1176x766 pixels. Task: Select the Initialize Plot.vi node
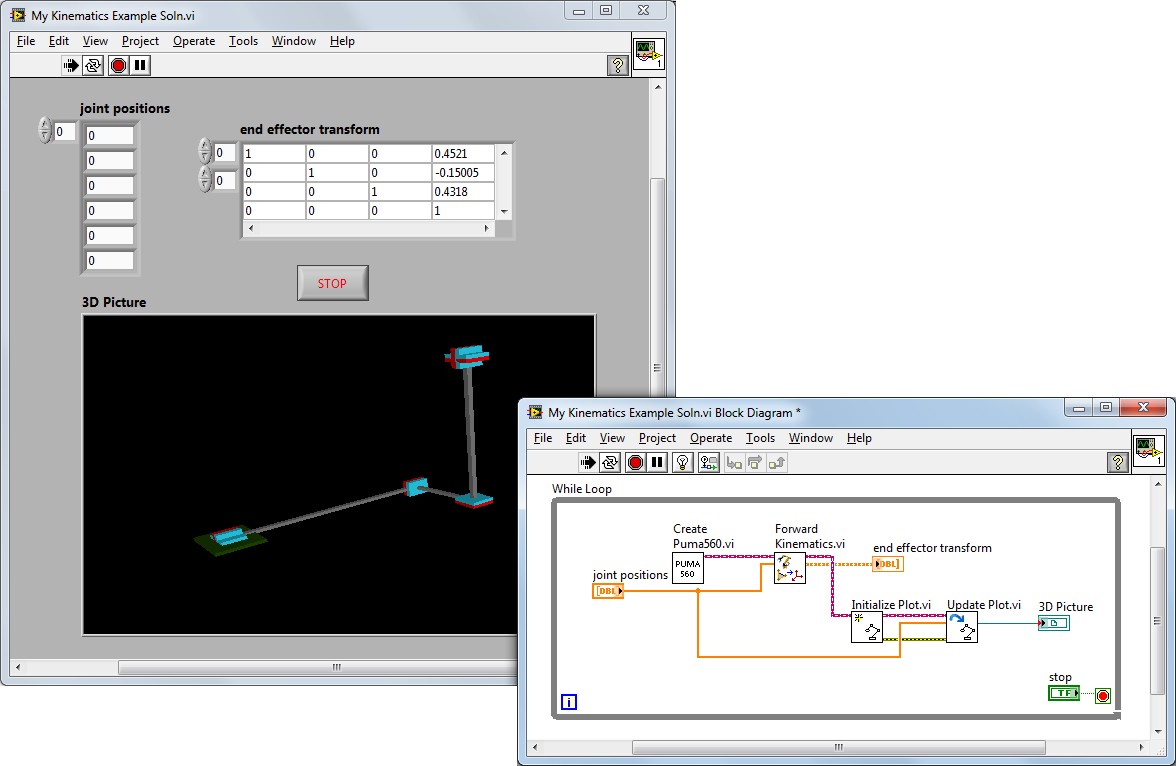tap(866, 627)
